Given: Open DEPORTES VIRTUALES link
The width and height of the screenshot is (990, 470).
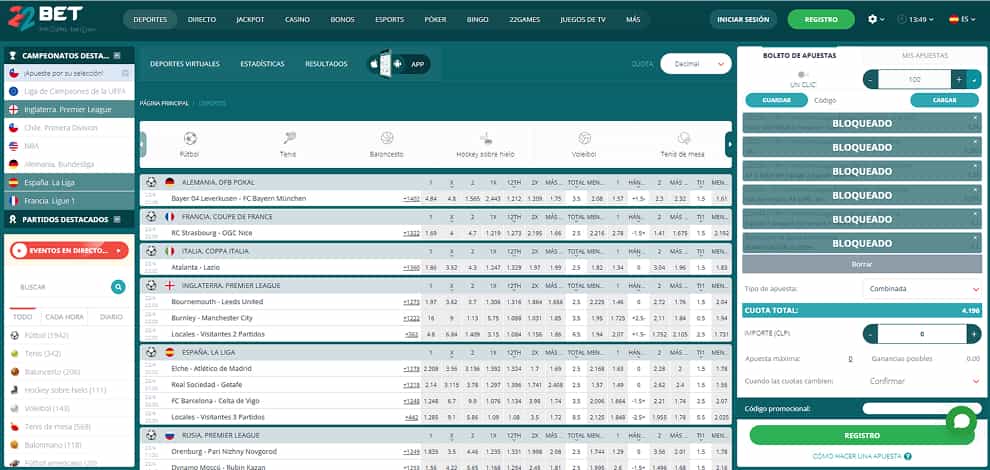Looking at the screenshot, I should click(185, 64).
